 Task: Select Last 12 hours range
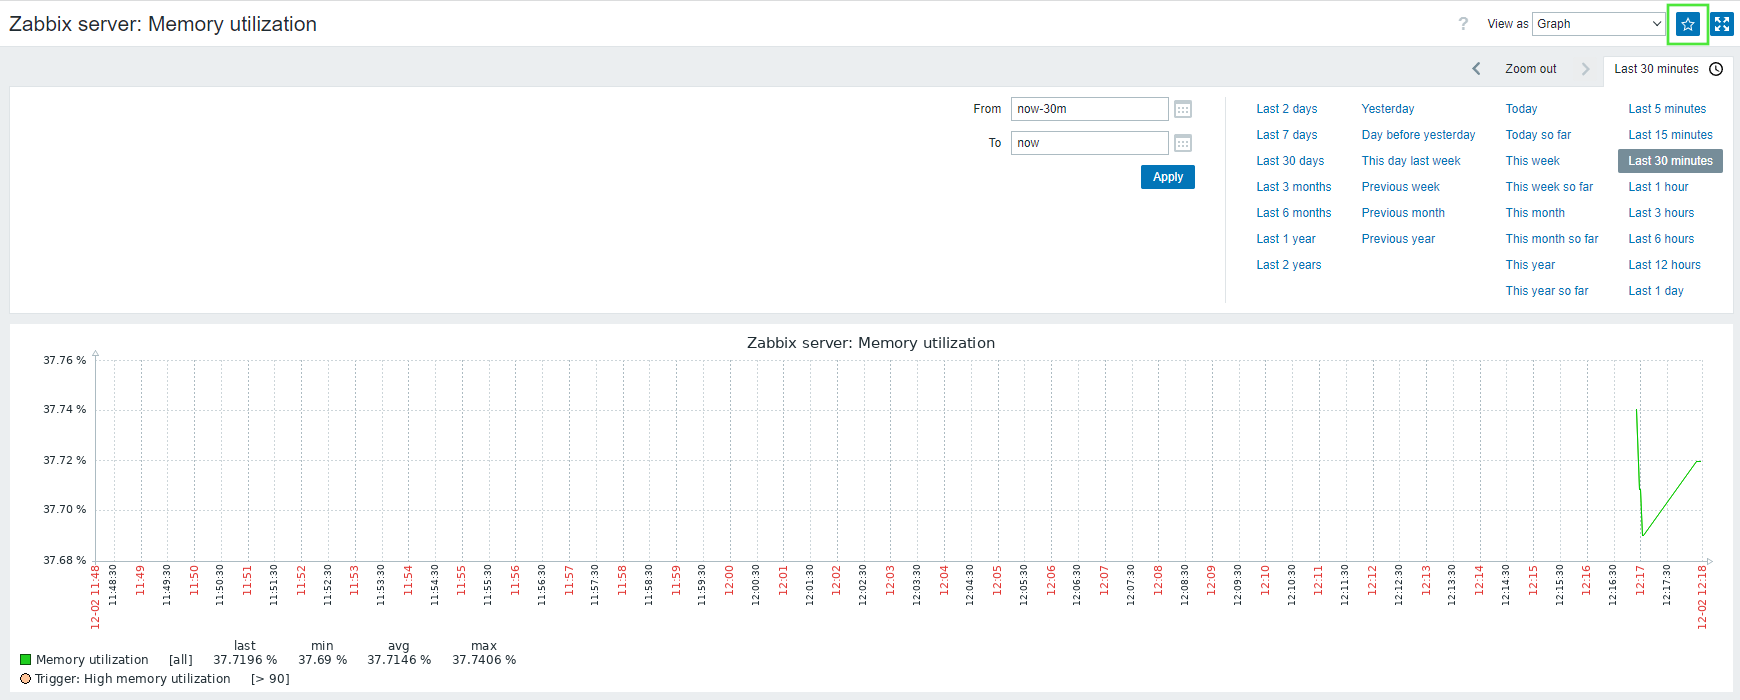coord(1664,265)
